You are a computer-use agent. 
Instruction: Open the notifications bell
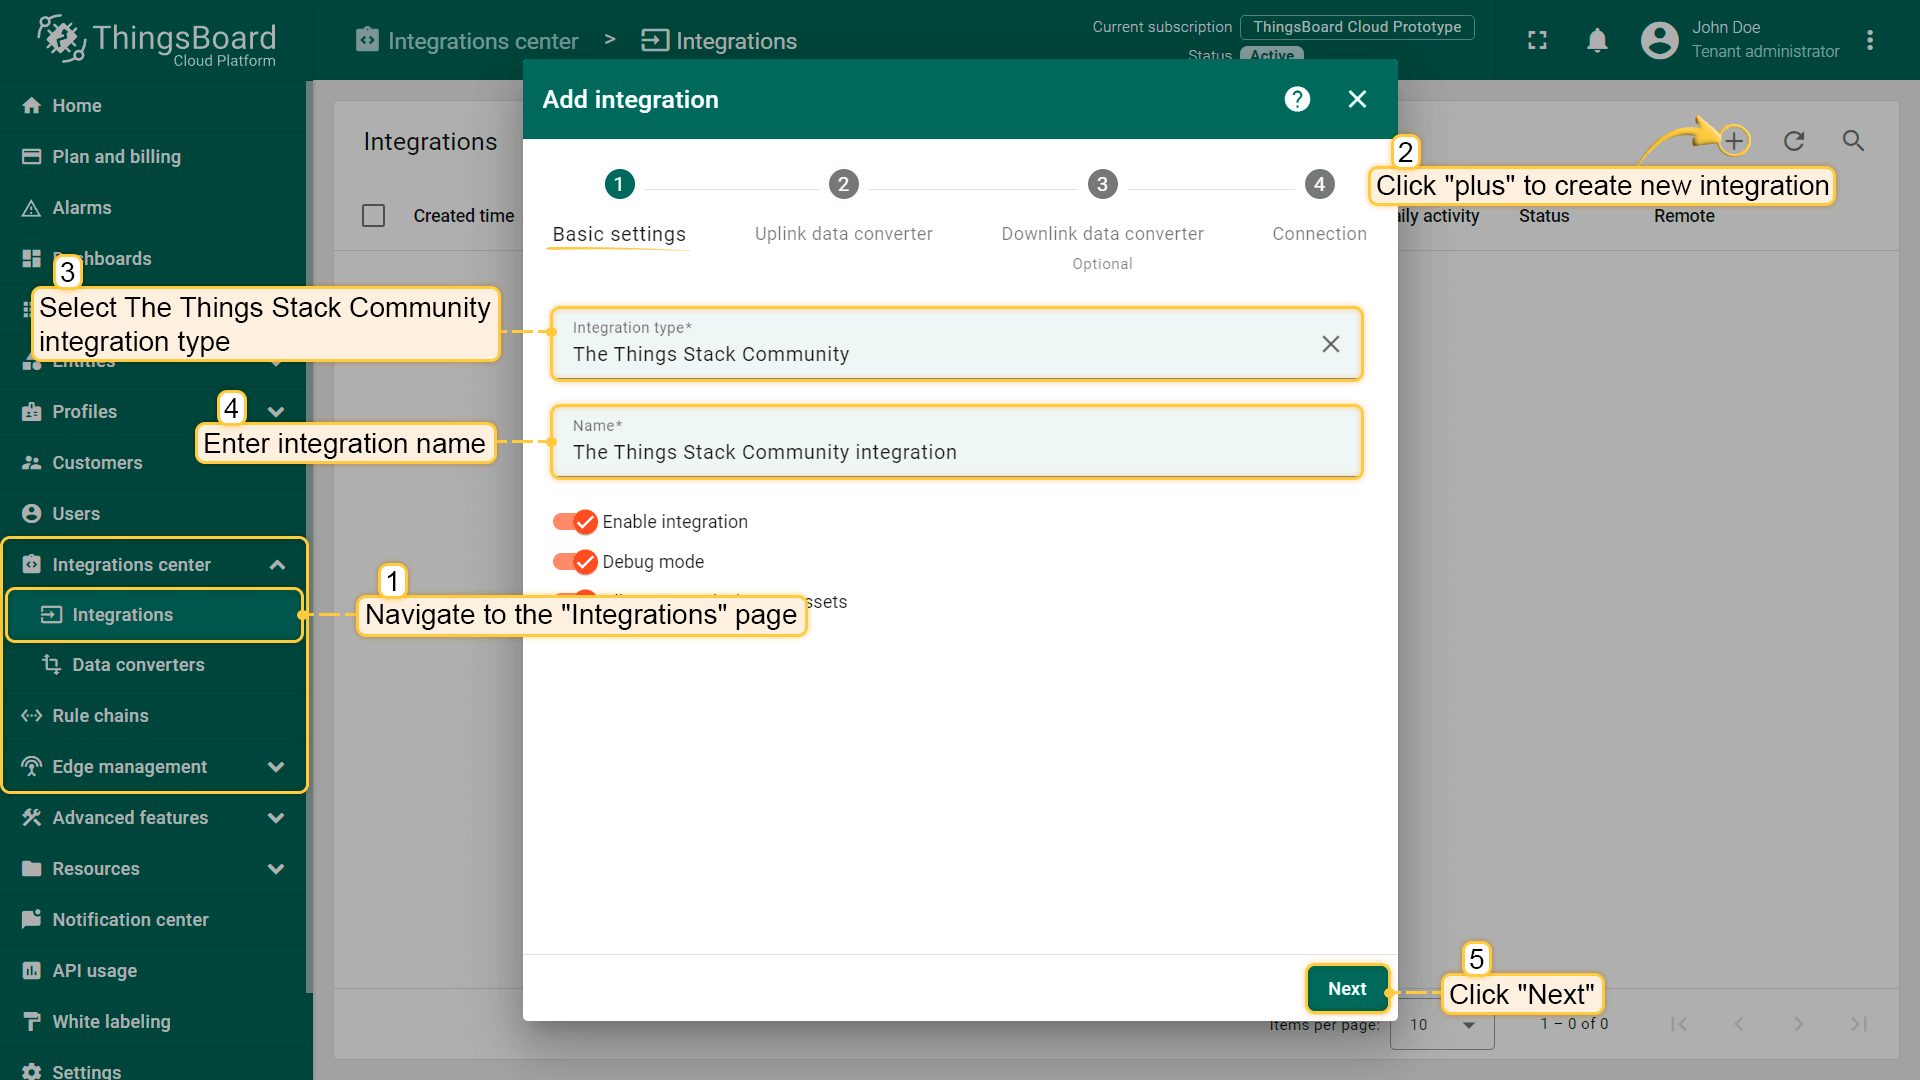coord(1597,40)
